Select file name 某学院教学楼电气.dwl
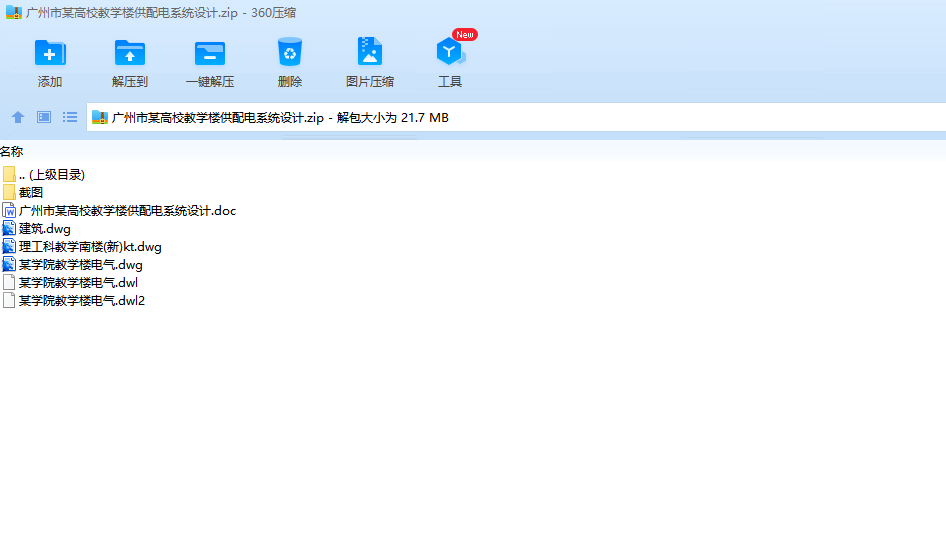The height and width of the screenshot is (534, 946). coord(78,282)
